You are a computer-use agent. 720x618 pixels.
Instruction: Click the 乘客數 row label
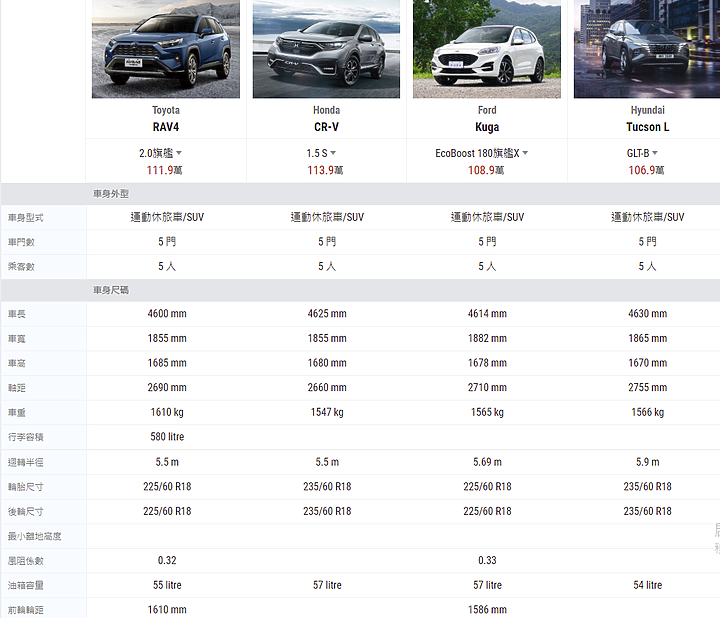click(21, 267)
